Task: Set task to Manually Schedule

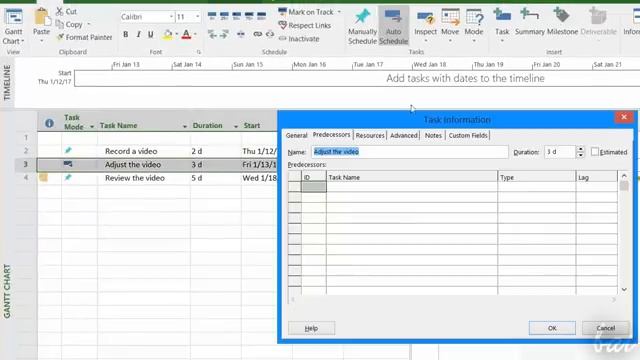Action: pyautogui.click(x=362, y=27)
